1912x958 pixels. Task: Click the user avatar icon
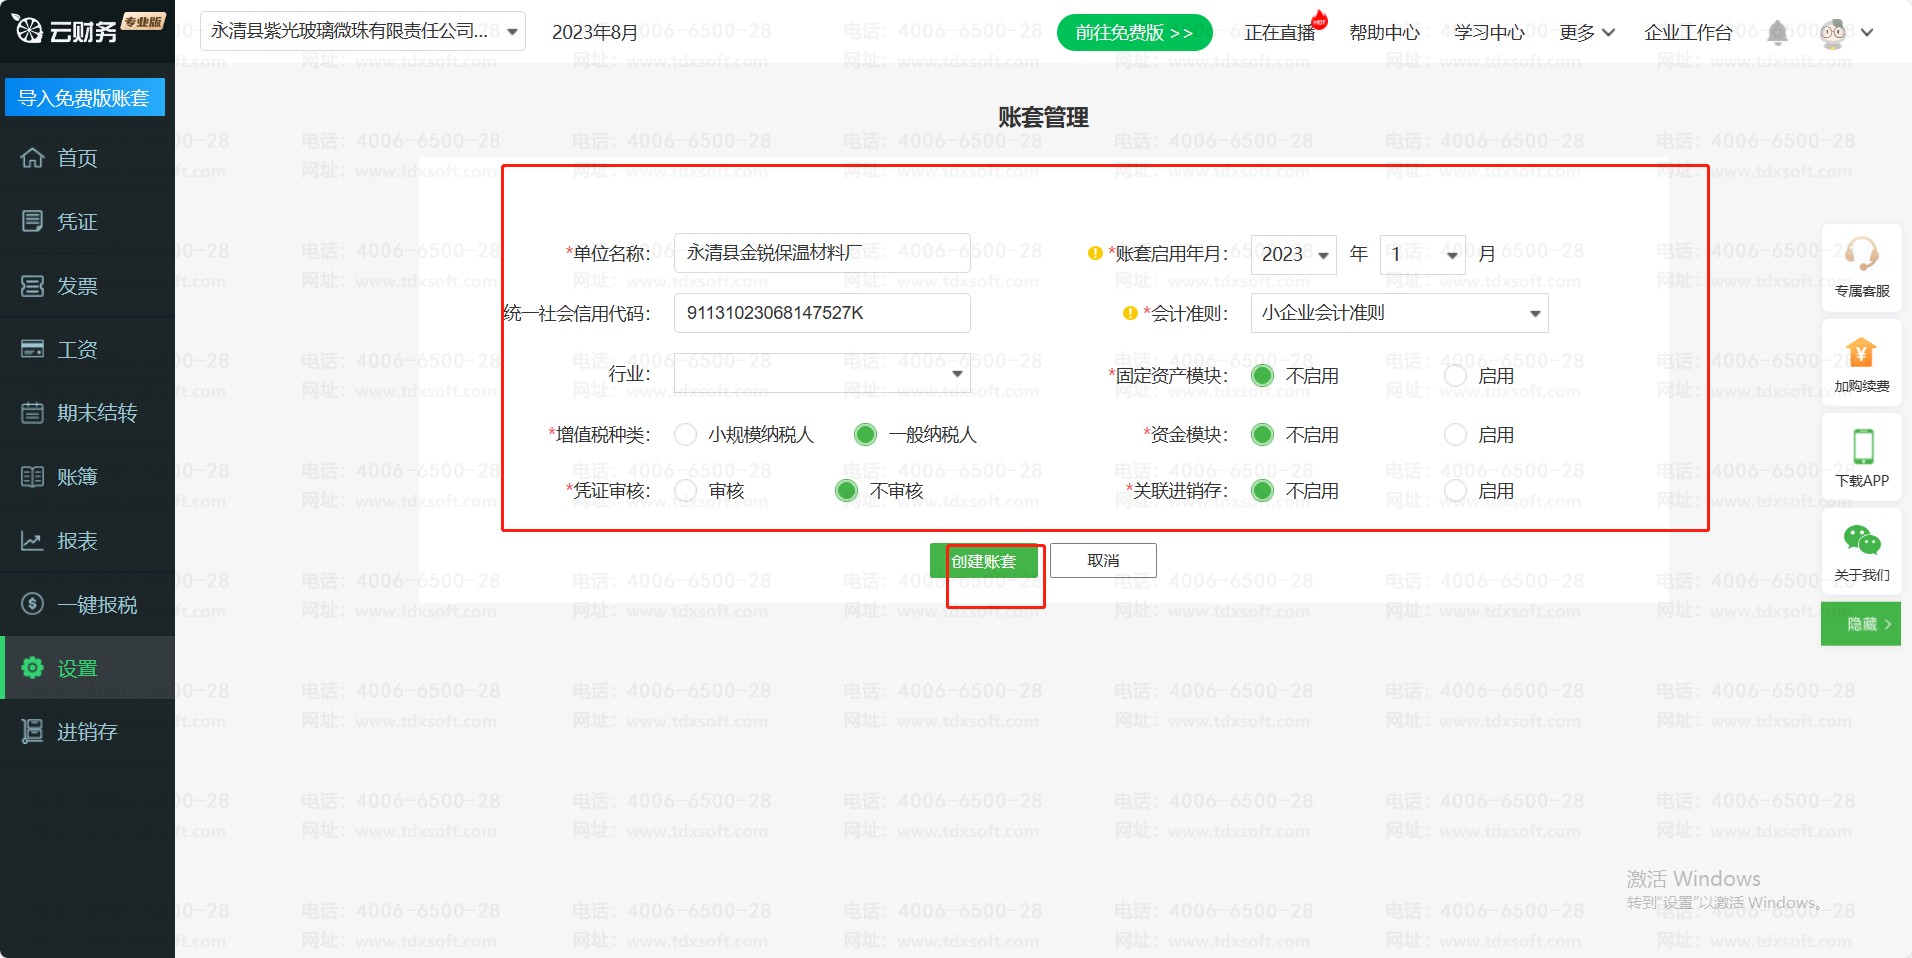point(1833,33)
